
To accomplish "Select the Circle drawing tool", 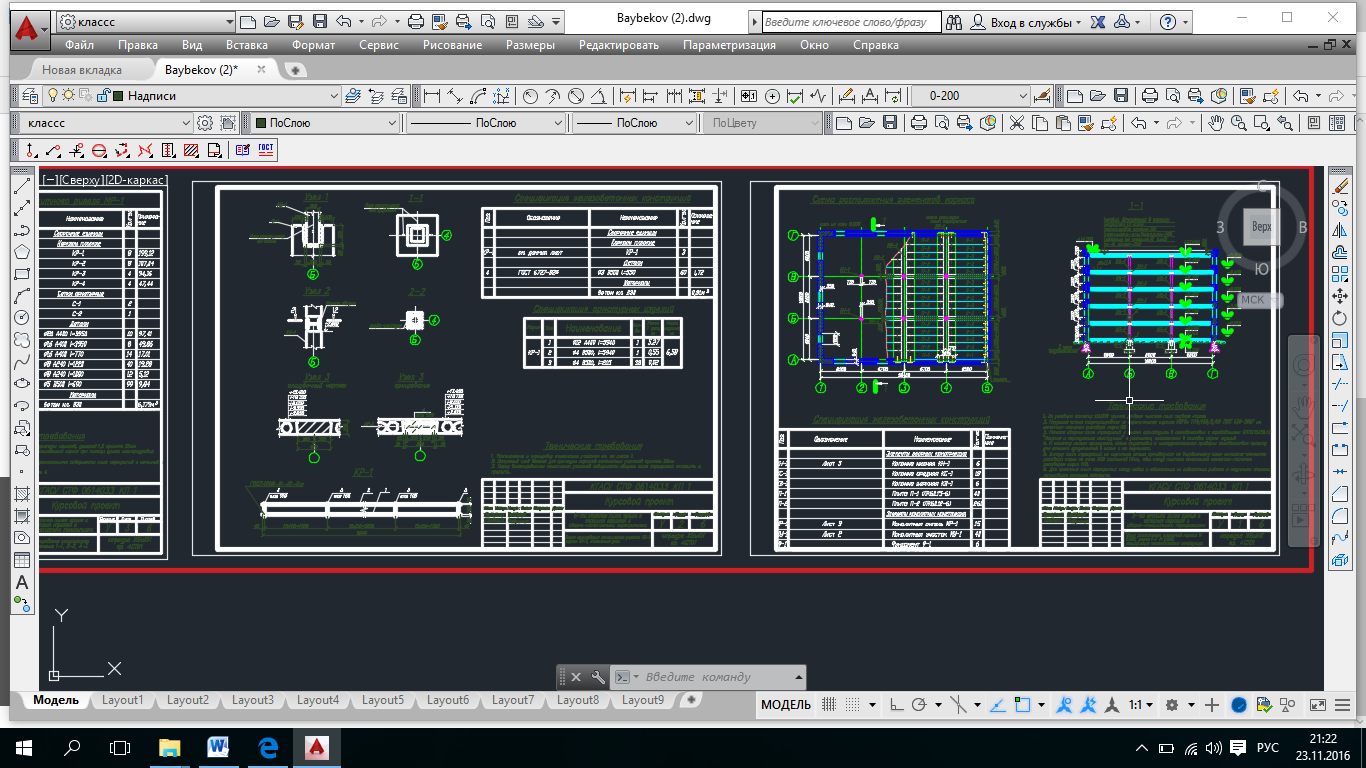I will click(21, 318).
